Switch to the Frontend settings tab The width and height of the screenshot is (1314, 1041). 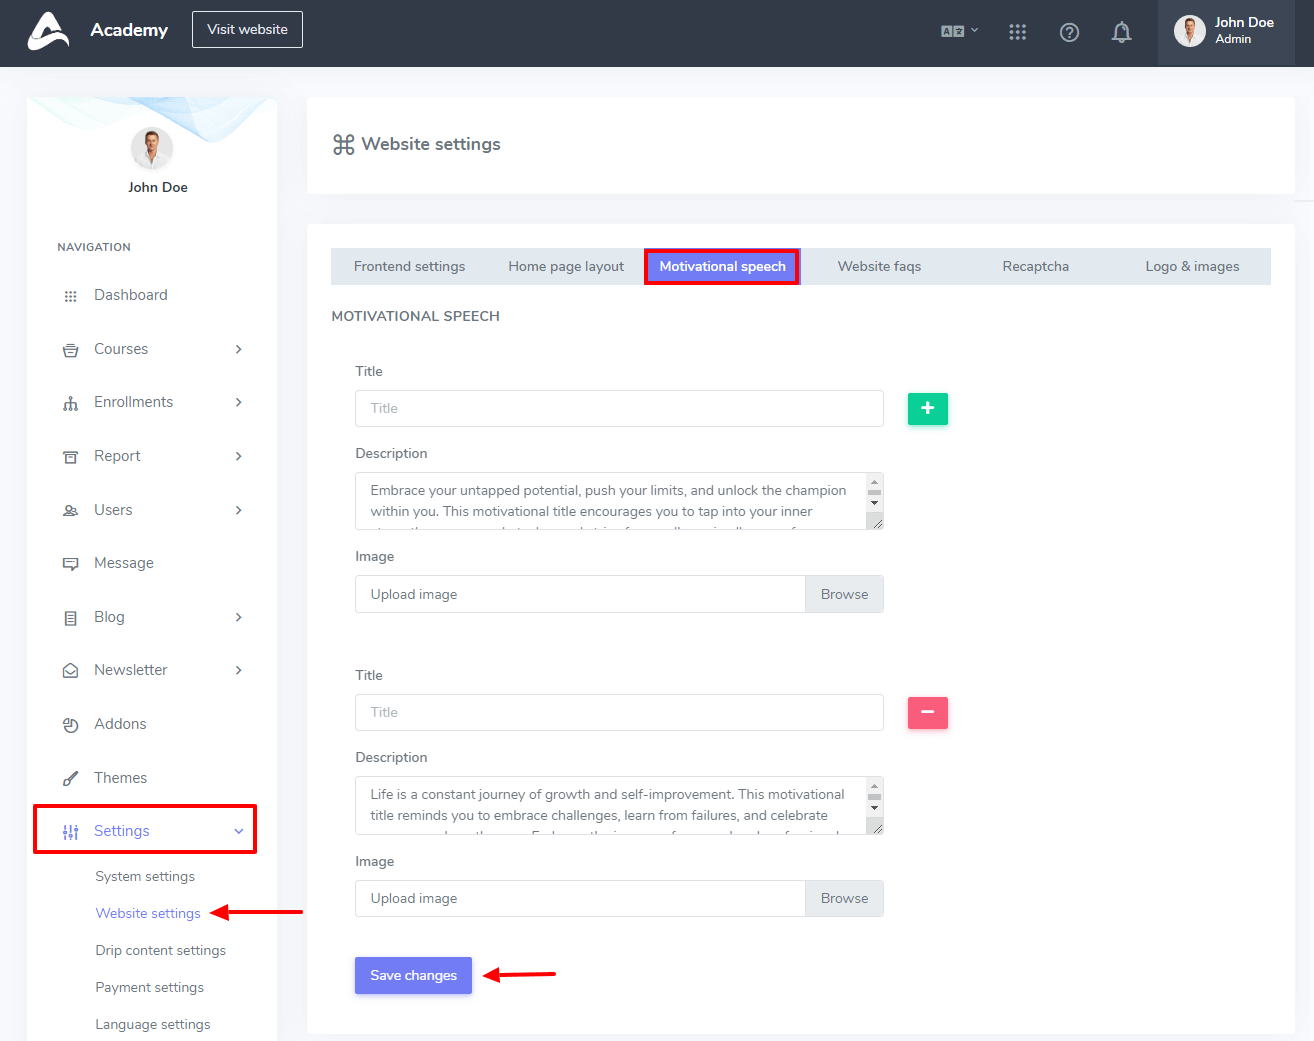tap(409, 266)
